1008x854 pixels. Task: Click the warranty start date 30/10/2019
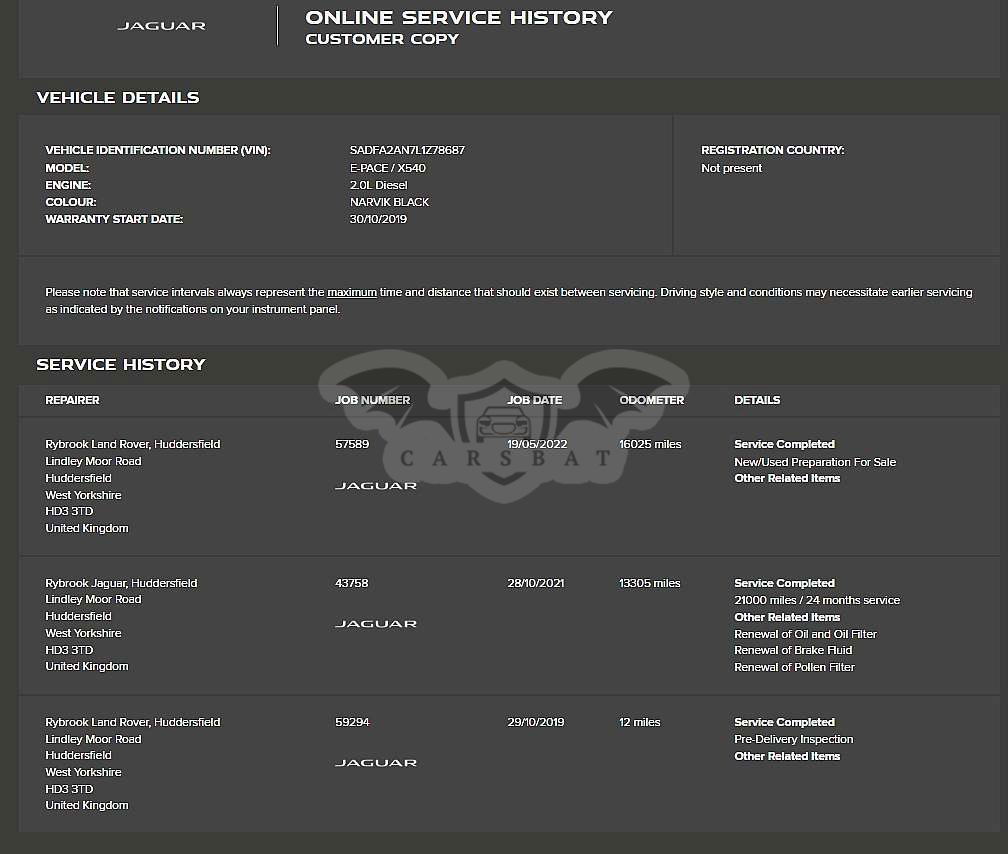pos(378,219)
